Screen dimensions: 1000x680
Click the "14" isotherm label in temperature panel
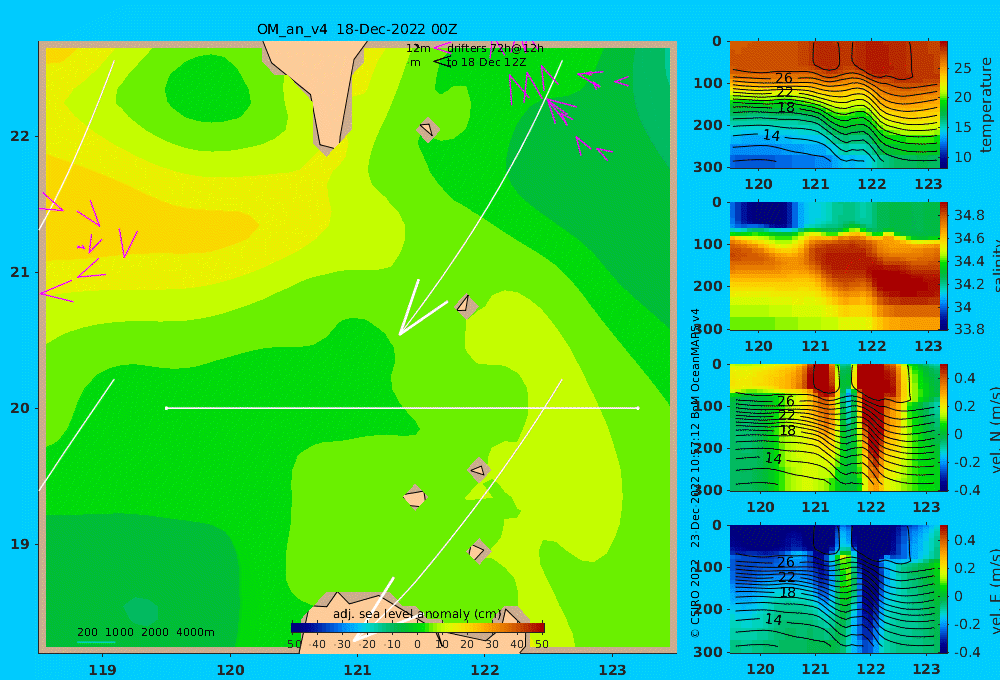[772, 135]
